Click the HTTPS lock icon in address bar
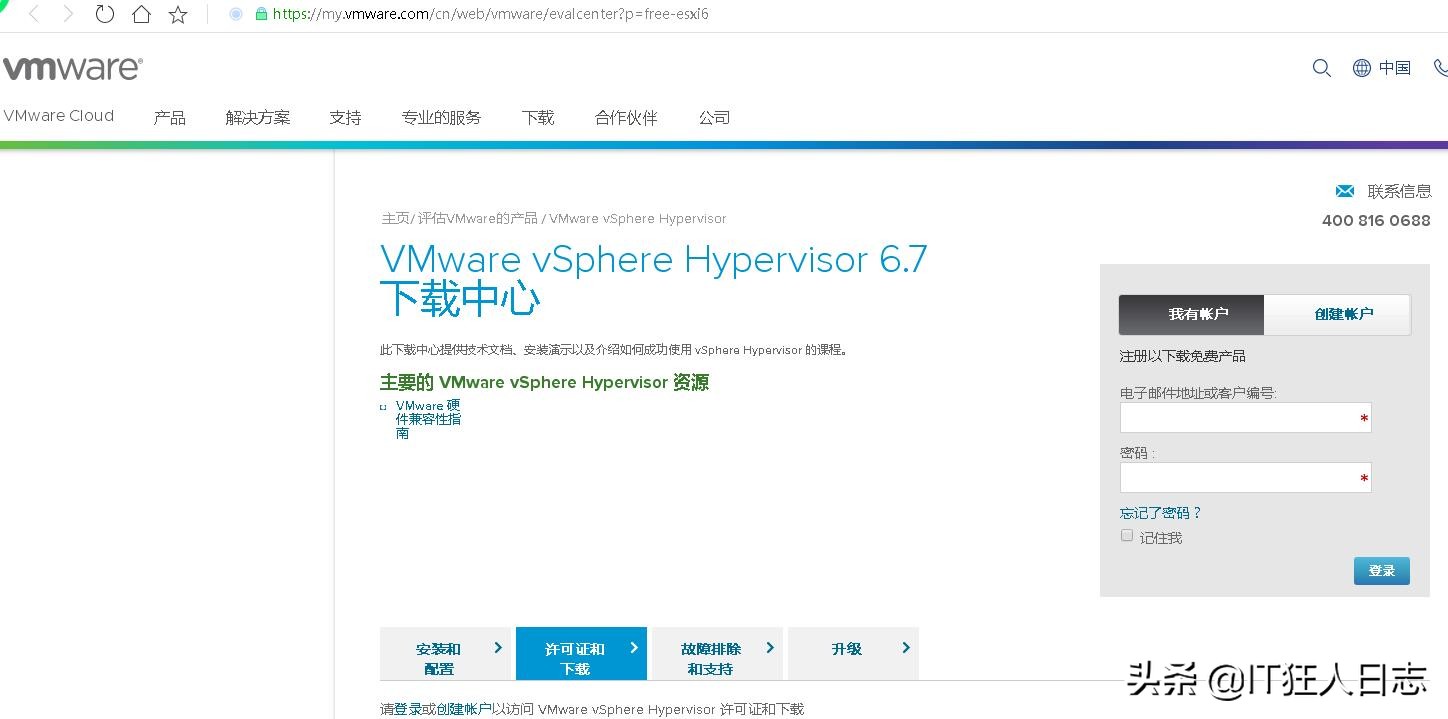This screenshot has height=719, width=1448. click(262, 14)
